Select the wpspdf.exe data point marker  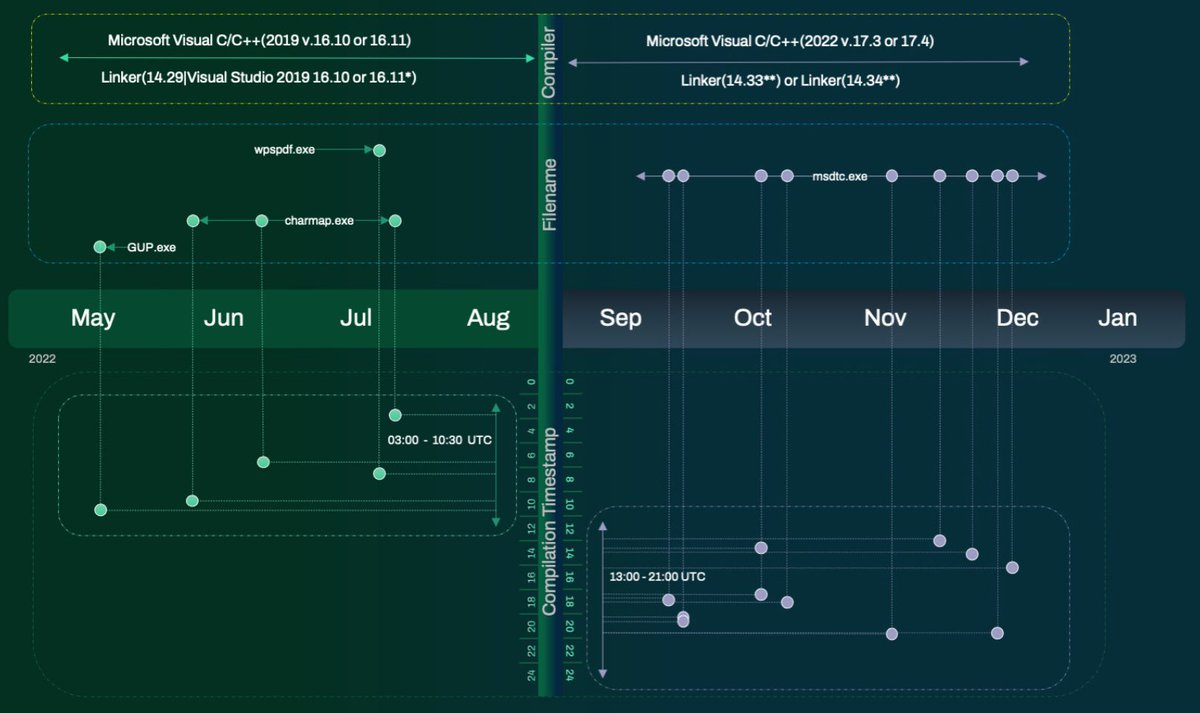[x=379, y=150]
